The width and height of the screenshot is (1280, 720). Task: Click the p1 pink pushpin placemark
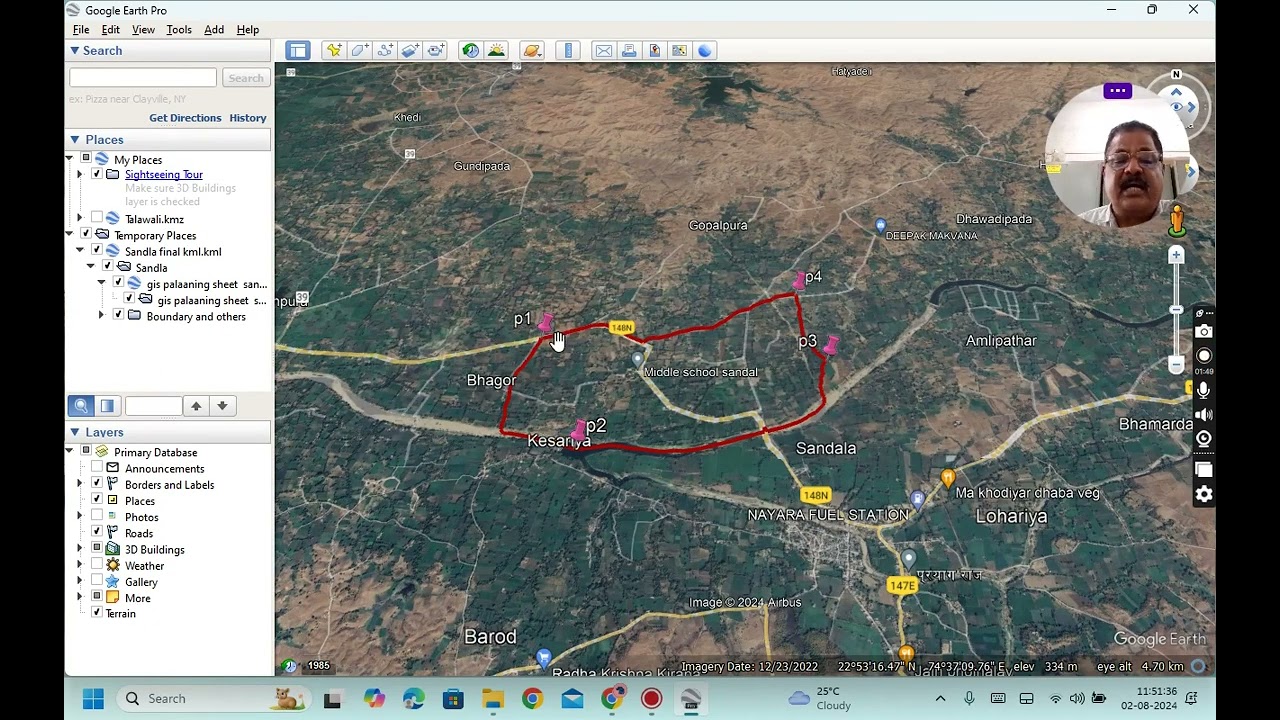[545, 322]
